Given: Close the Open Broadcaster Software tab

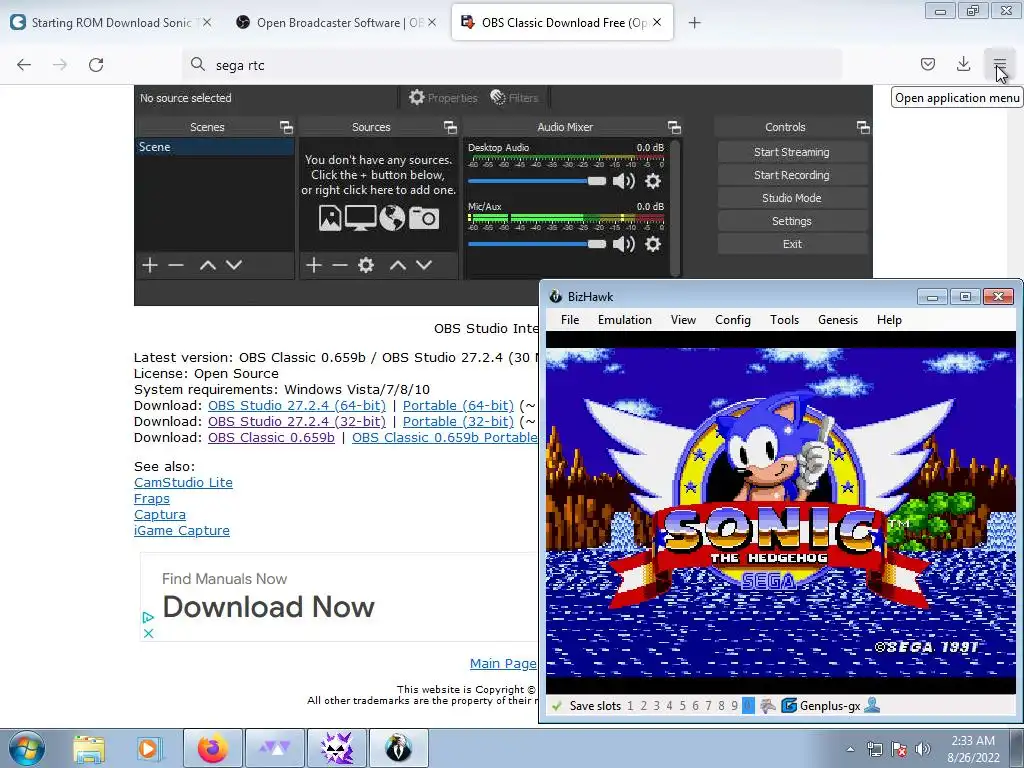Looking at the screenshot, I should [x=432, y=22].
